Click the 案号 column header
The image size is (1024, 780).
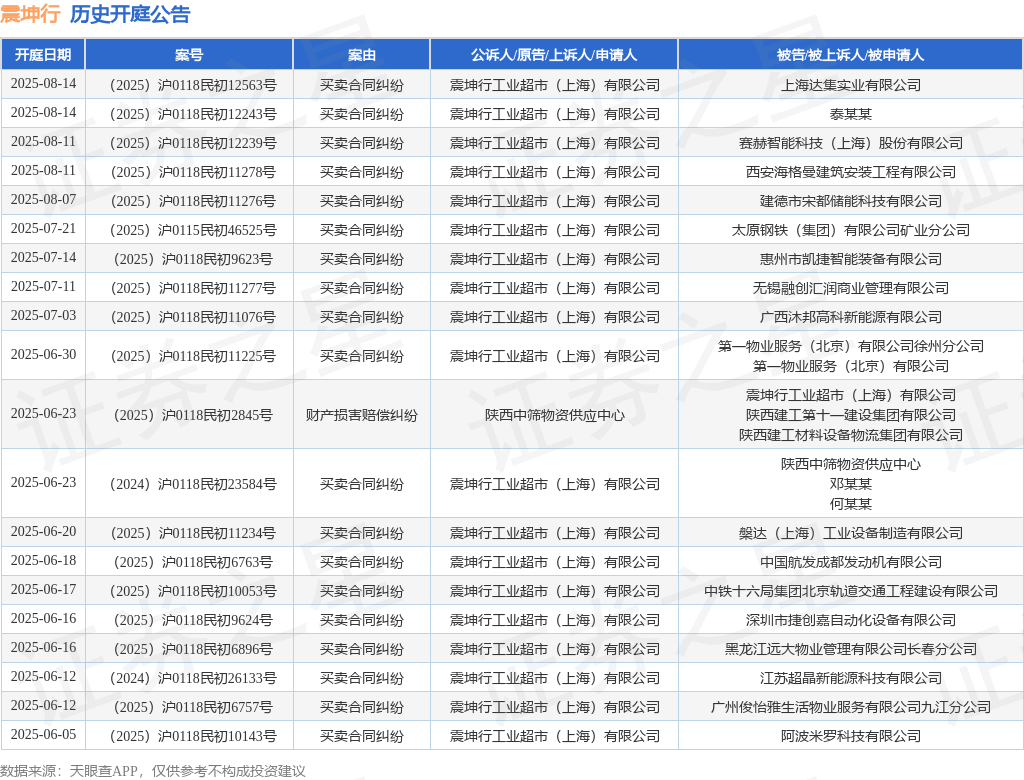pyautogui.click(x=189, y=55)
